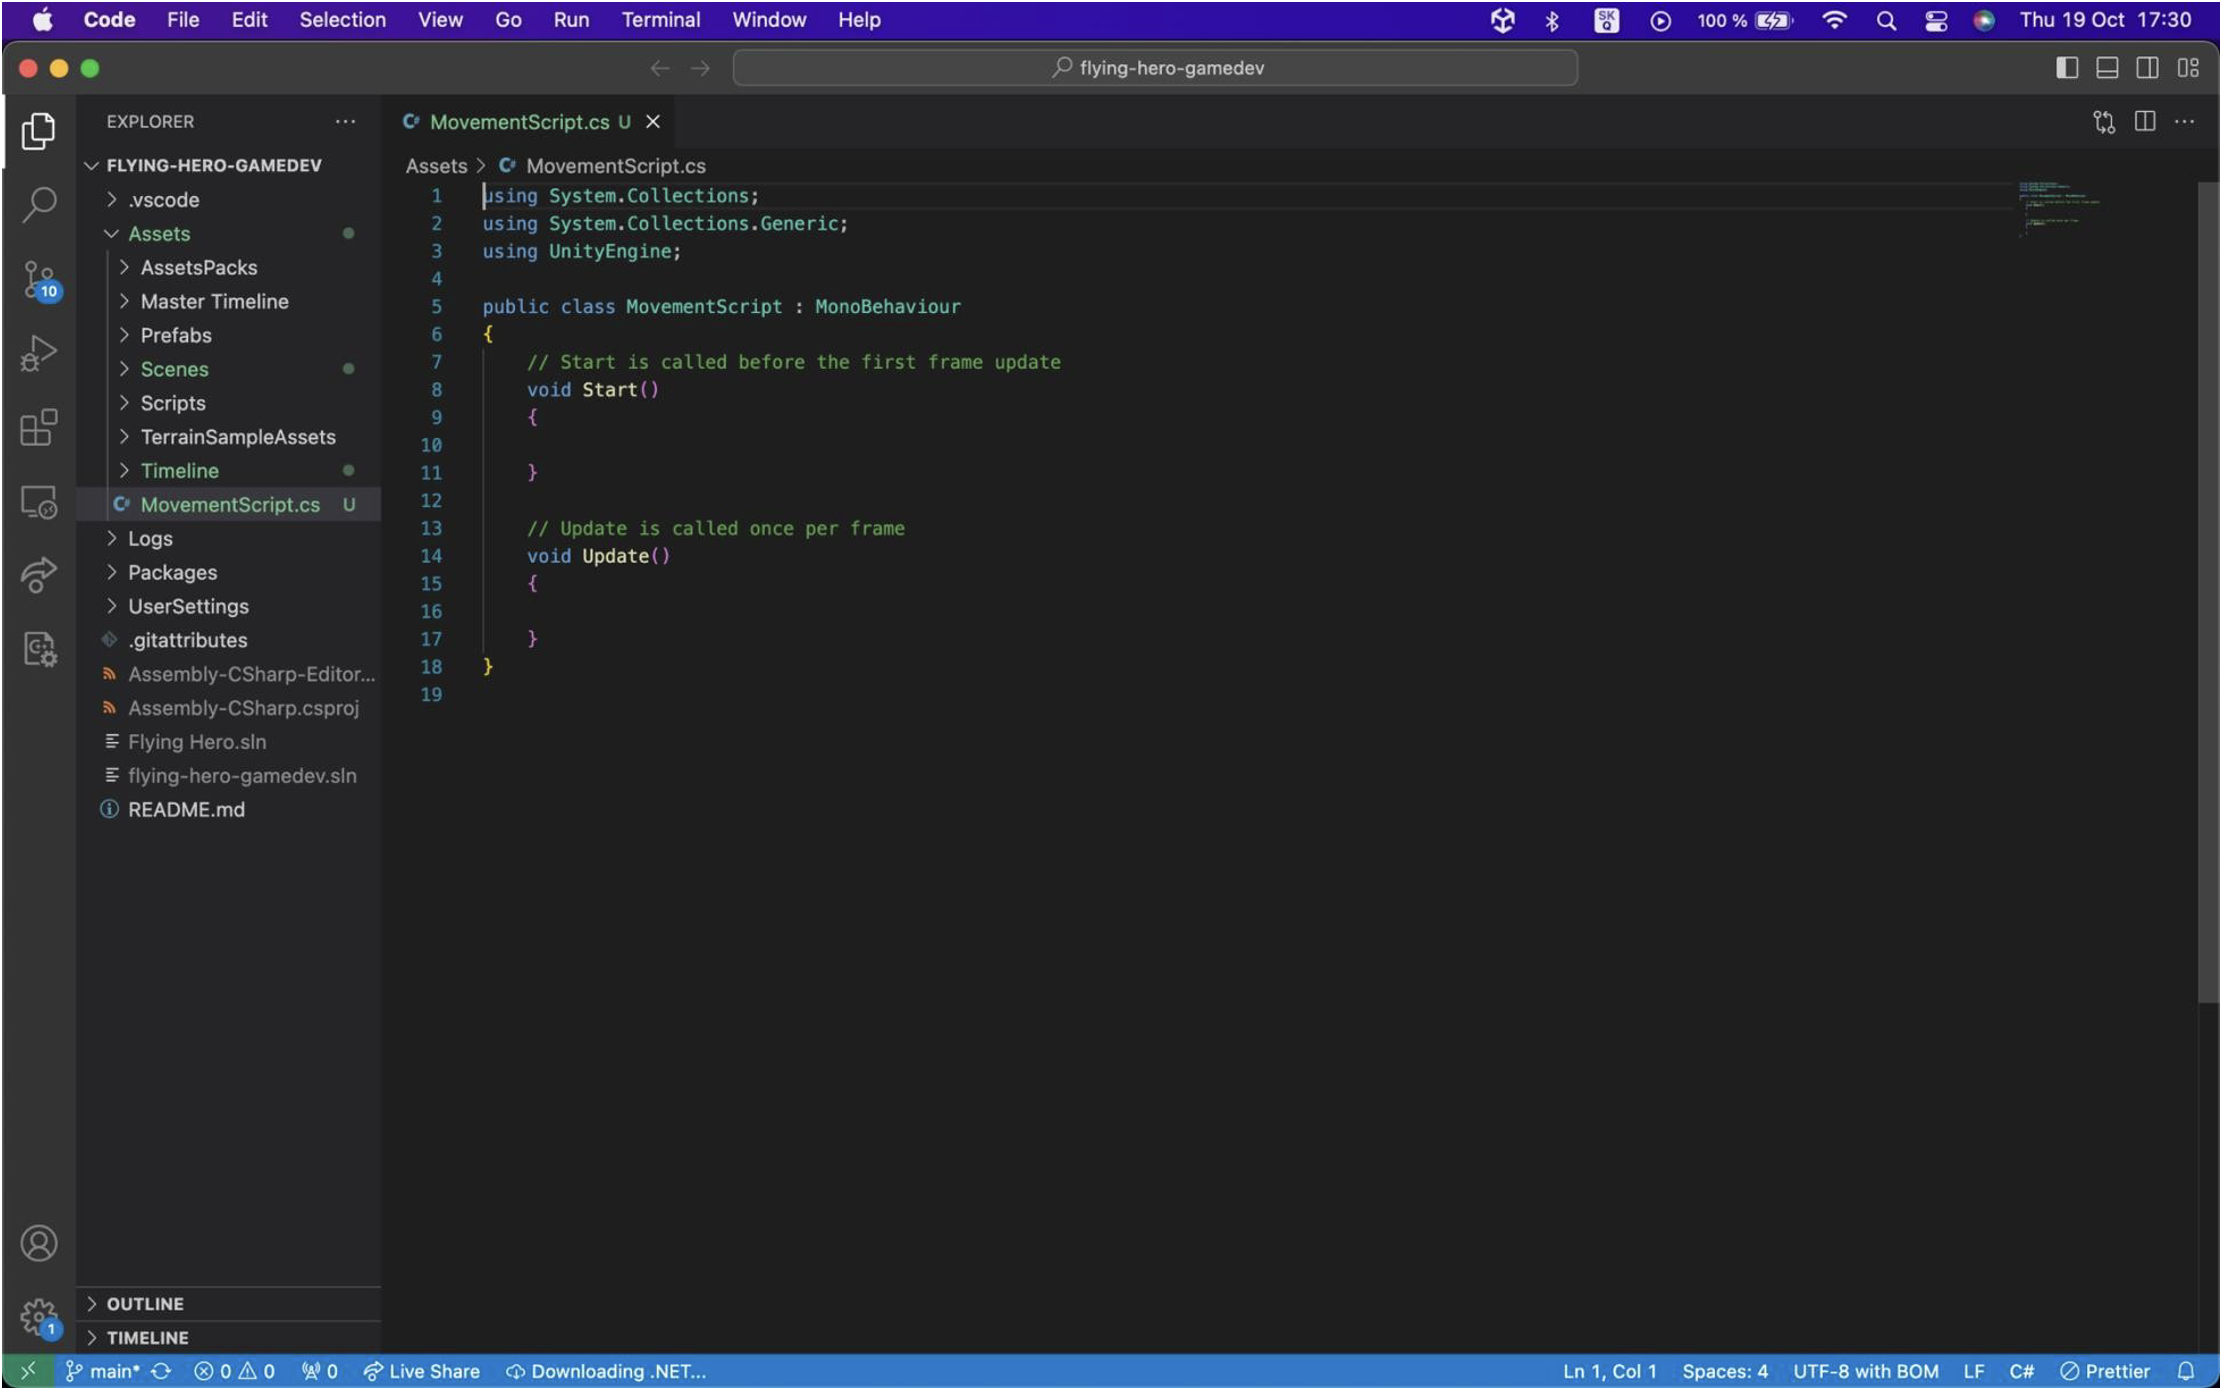Click the remote window indicator in status bar
2220x1390 pixels.
tap(28, 1371)
